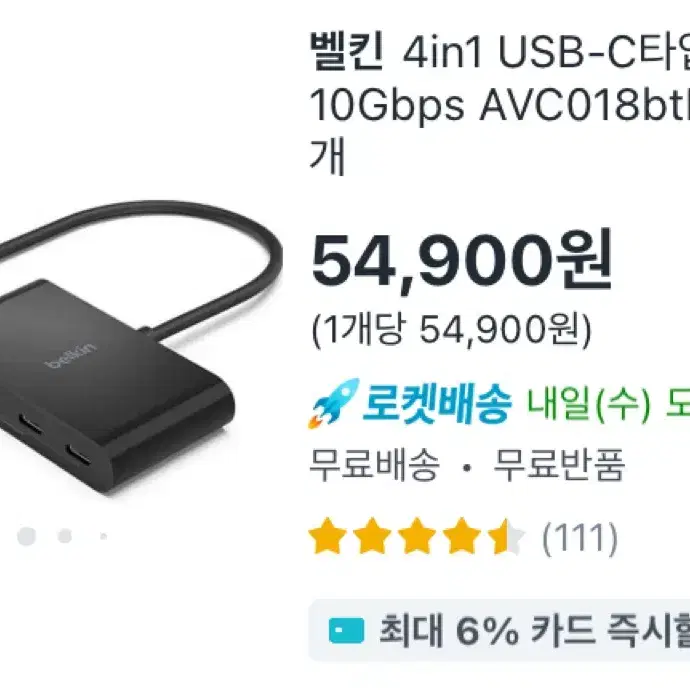Open the 최대 6% 카드 즉시할인 banner
Image resolution: width=690 pixels, height=690 pixels.
pyautogui.click(x=499, y=631)
